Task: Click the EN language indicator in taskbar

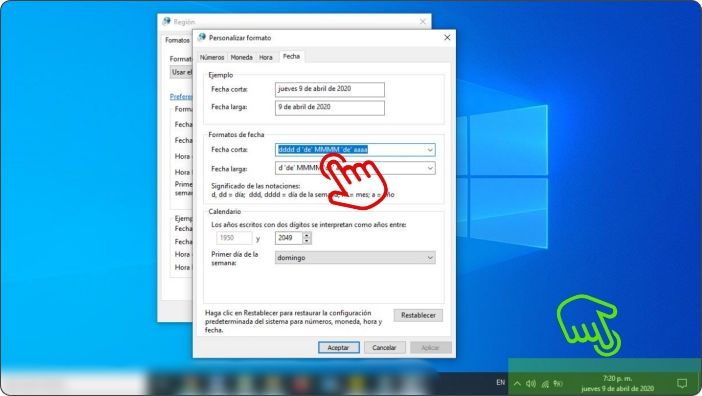Action: pyautogui.click(x=501, y=383)
